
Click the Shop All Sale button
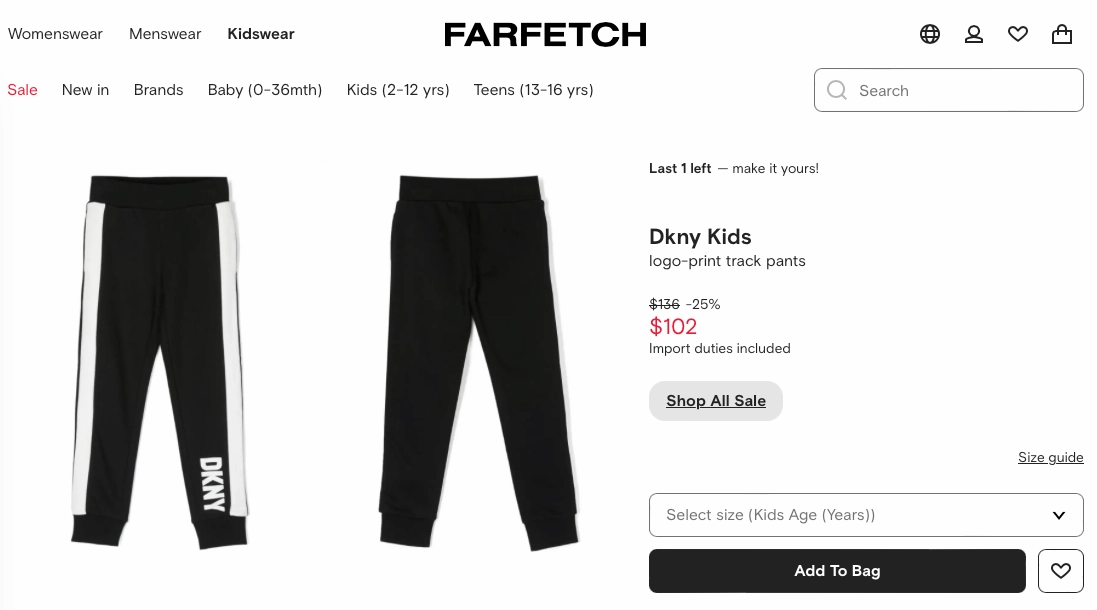pos(716,400)
